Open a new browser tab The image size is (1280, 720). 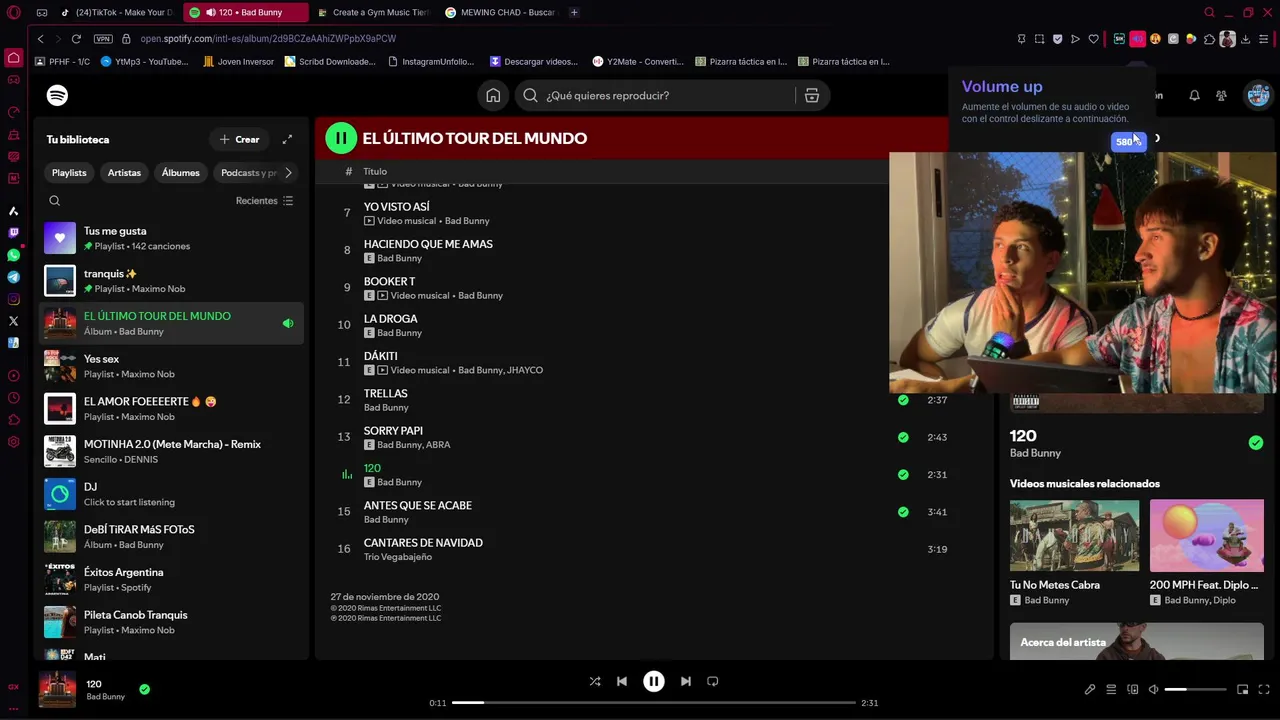(574, 12)
